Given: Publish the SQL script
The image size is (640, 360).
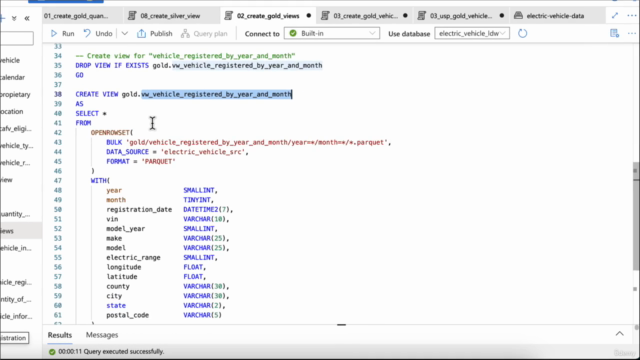Looking at the screenshot, I should pyautogui.click(x=155, y=33).
